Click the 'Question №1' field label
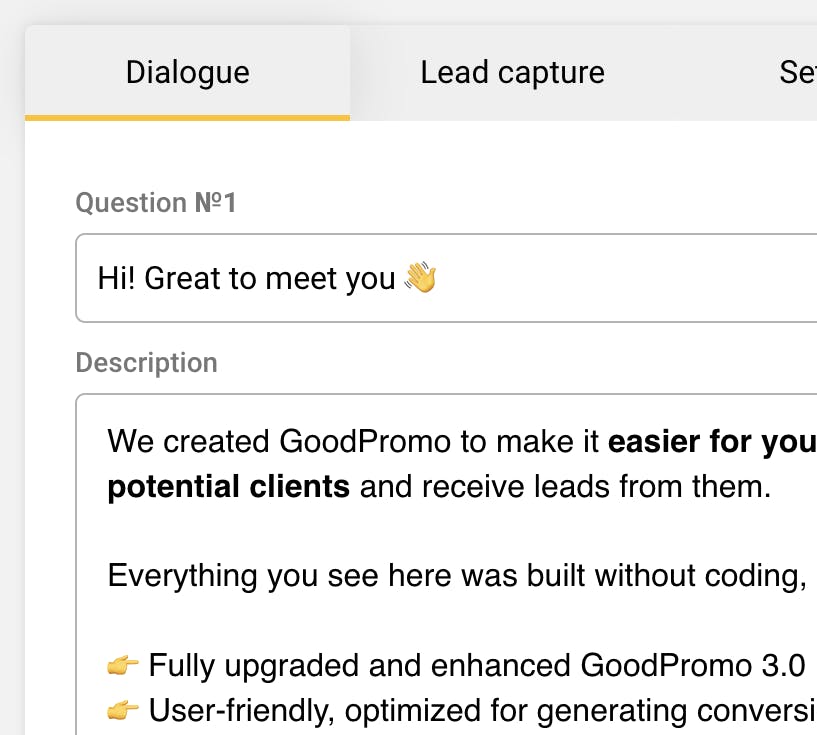 pyautogui.click(x=156, y=203)
